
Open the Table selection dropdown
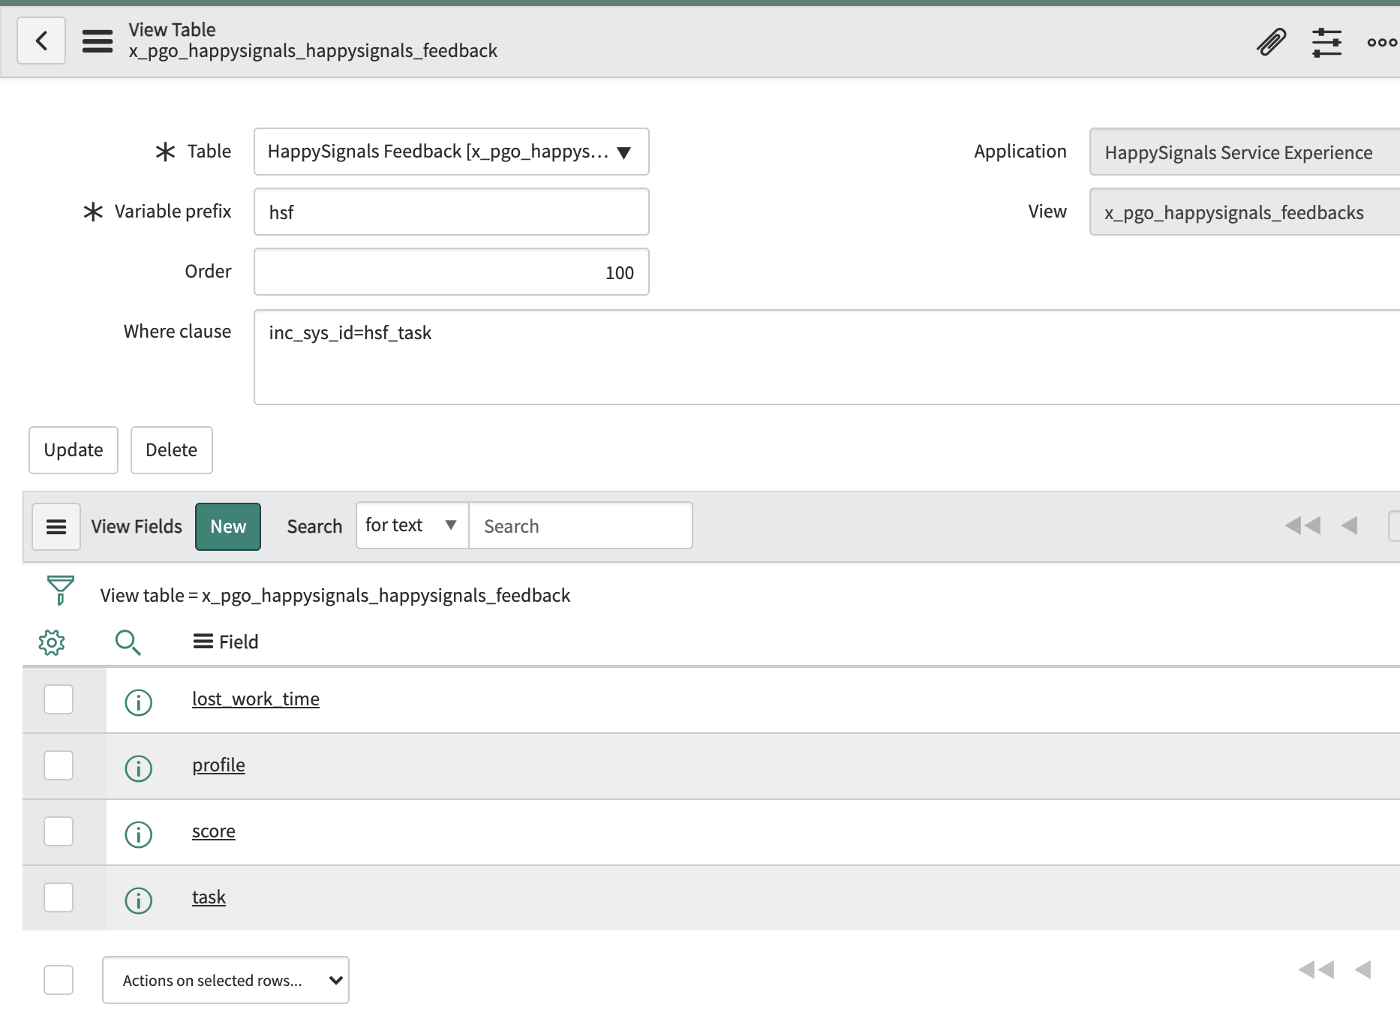(x=623, y=151)
